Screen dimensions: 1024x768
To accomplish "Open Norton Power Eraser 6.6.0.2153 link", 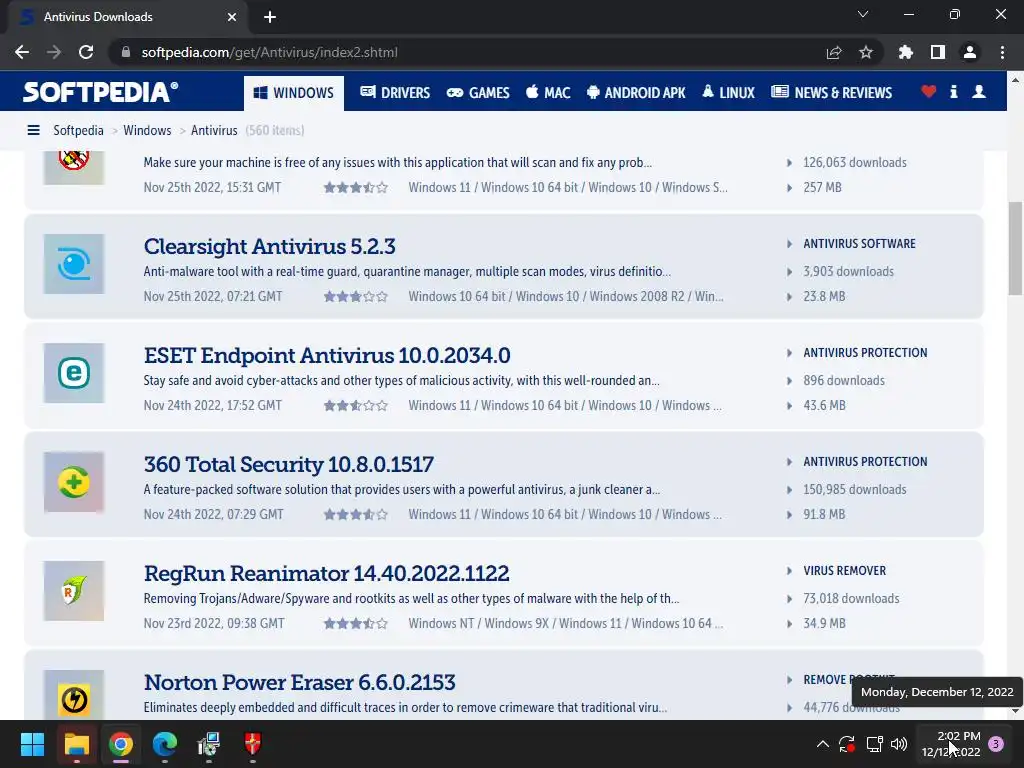I will tap(300, 683).
